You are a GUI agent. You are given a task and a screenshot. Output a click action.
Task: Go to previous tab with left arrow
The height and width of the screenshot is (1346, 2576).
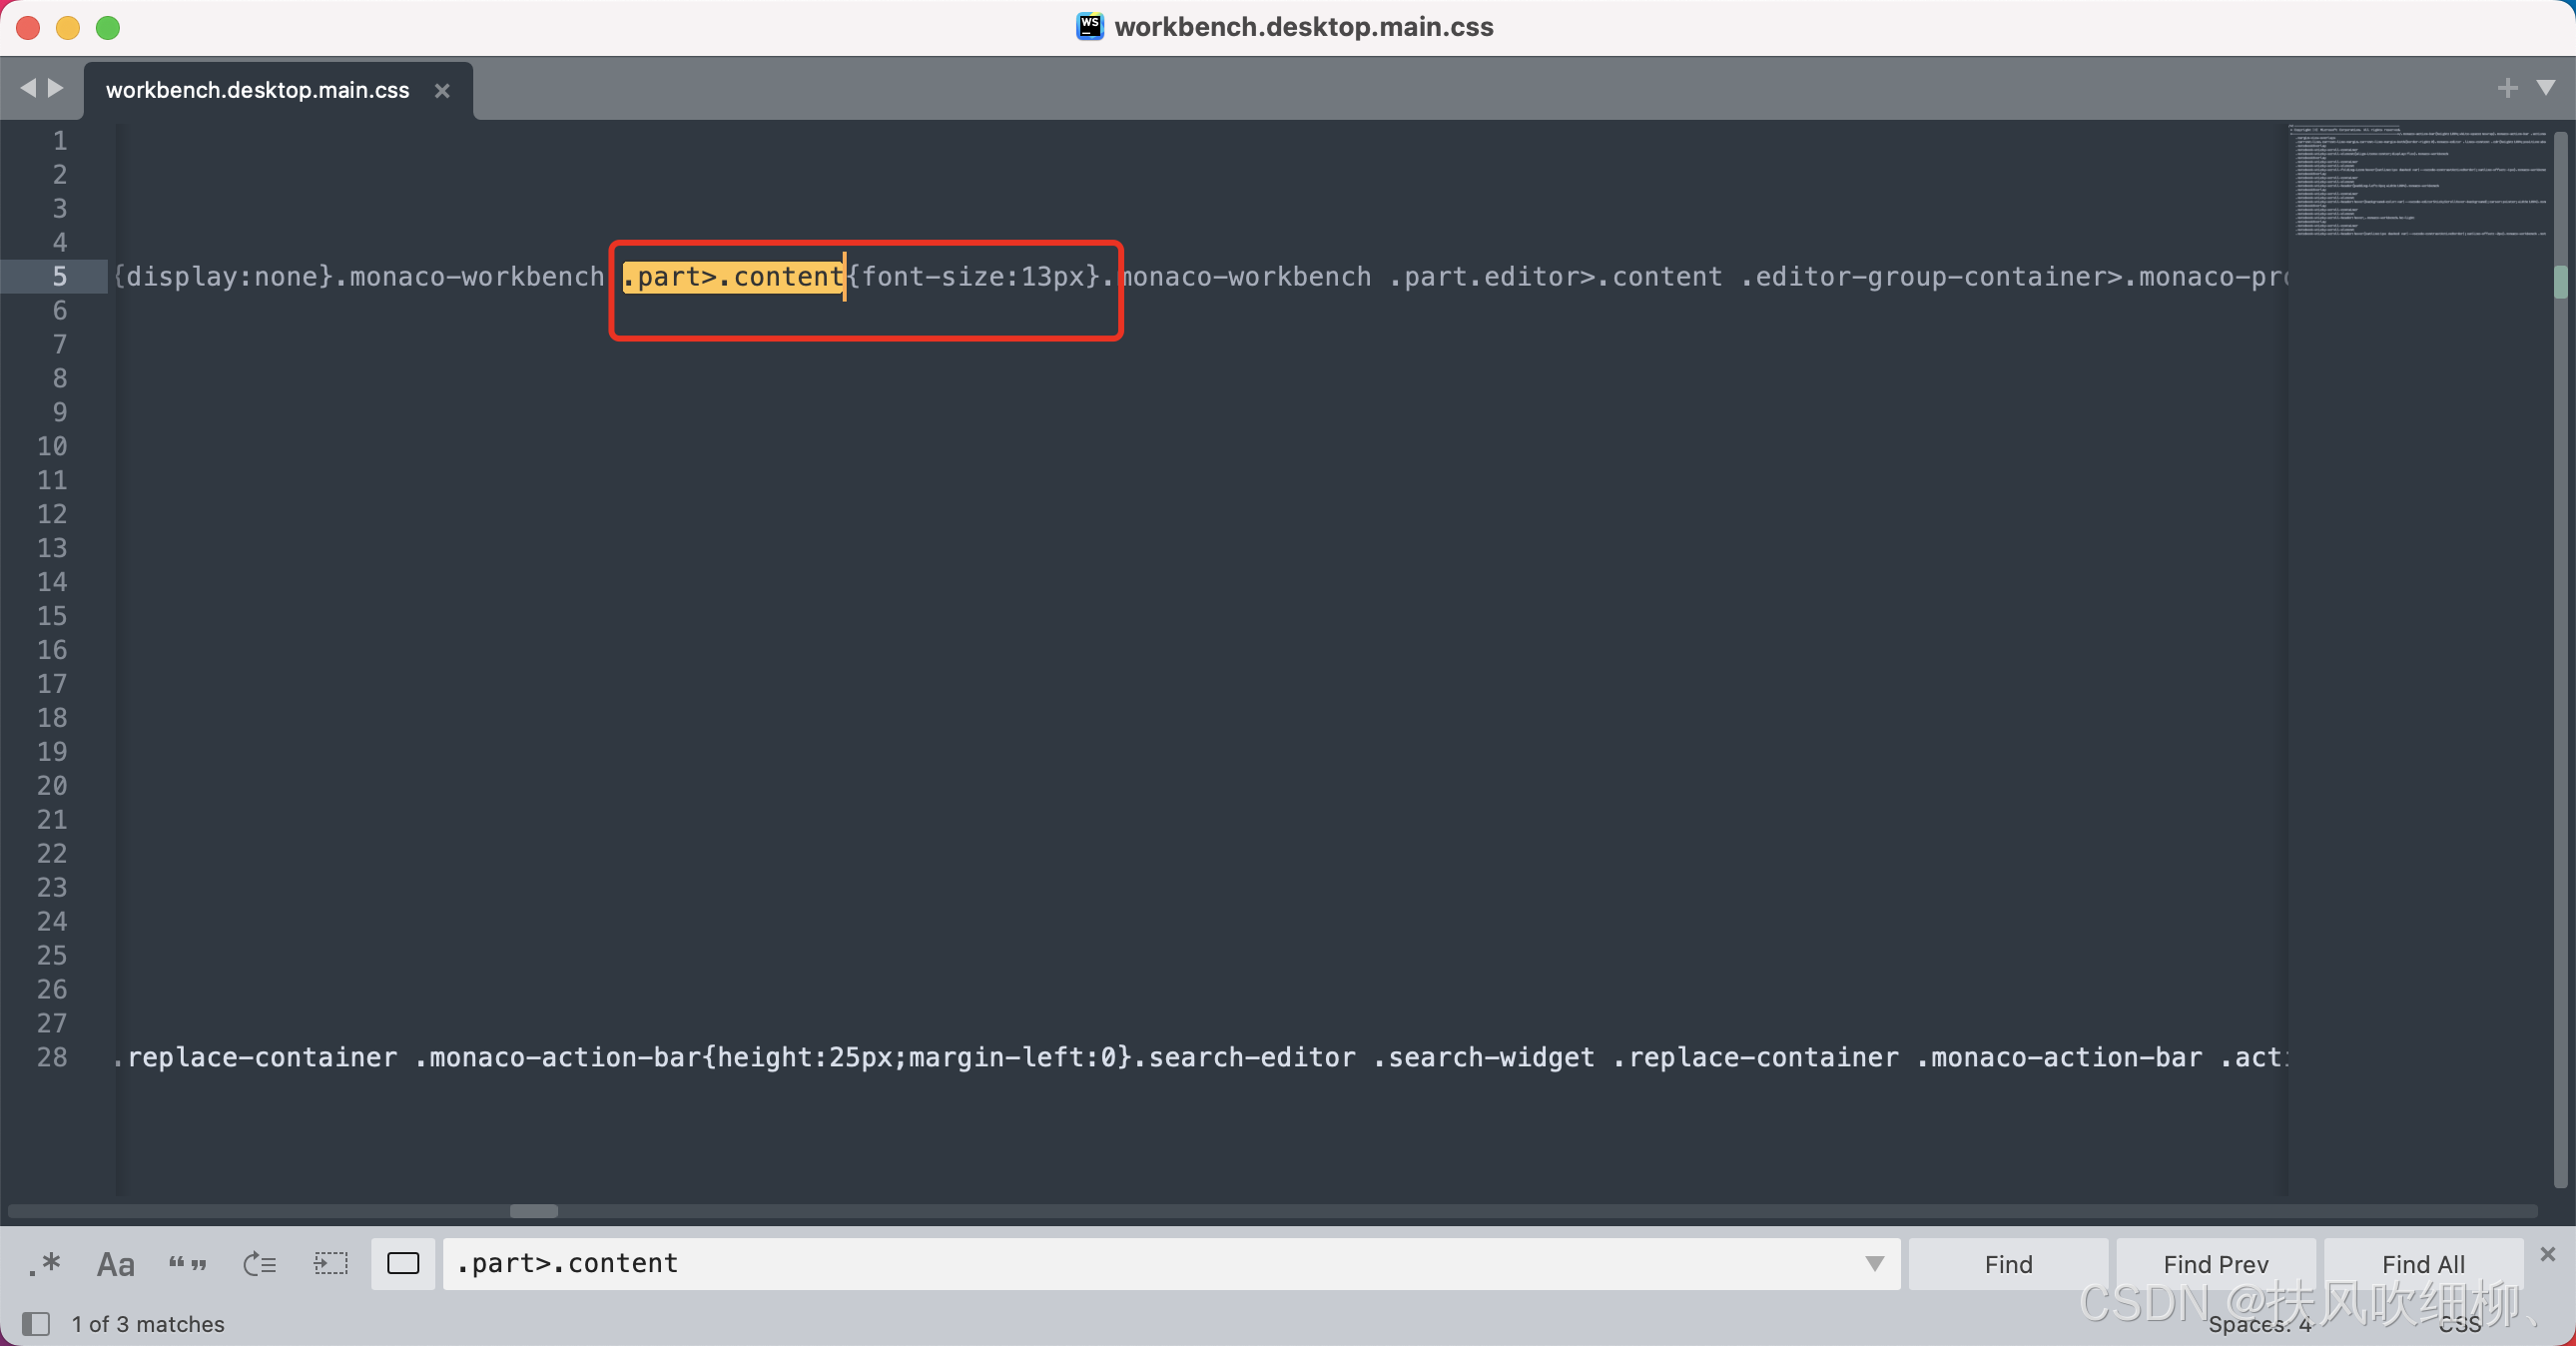[28, 88]
